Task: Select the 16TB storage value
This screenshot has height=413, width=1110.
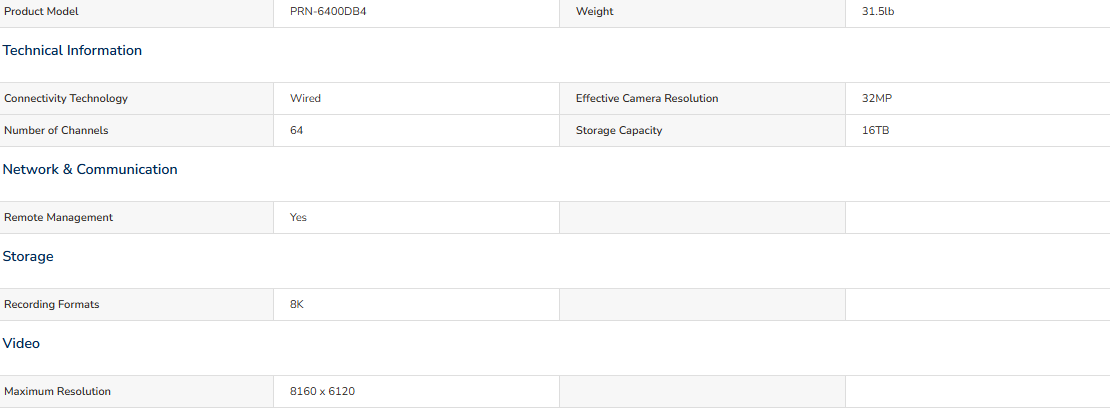Action: point(876,130)
